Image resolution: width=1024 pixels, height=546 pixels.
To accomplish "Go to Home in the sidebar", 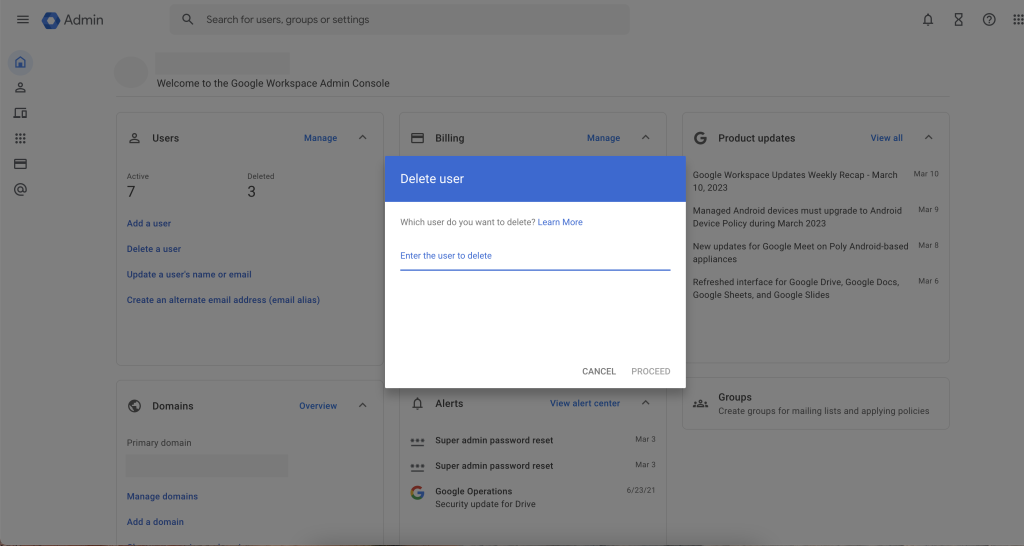I will [x=20, y=64].
